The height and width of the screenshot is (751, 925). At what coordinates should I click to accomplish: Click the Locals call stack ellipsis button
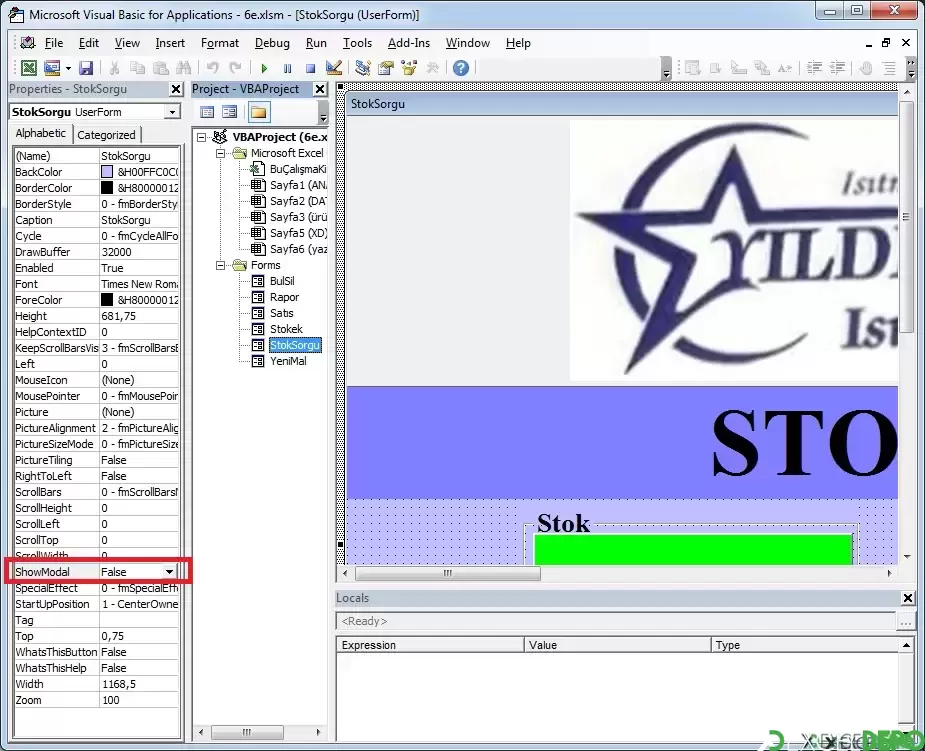pos(906,621)
